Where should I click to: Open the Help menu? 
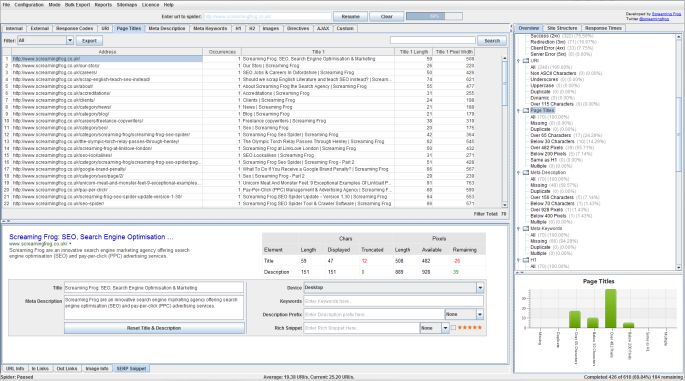169,5
